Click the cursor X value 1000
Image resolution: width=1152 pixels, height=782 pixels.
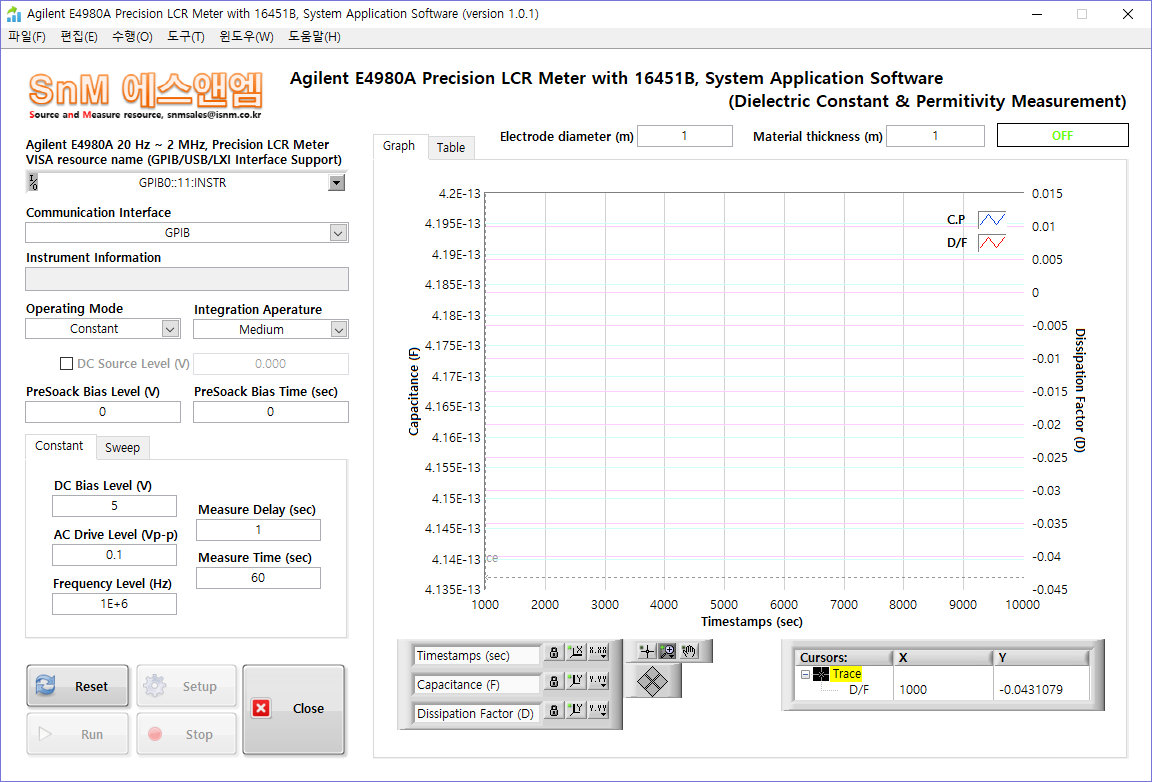[x=912, y=690]
